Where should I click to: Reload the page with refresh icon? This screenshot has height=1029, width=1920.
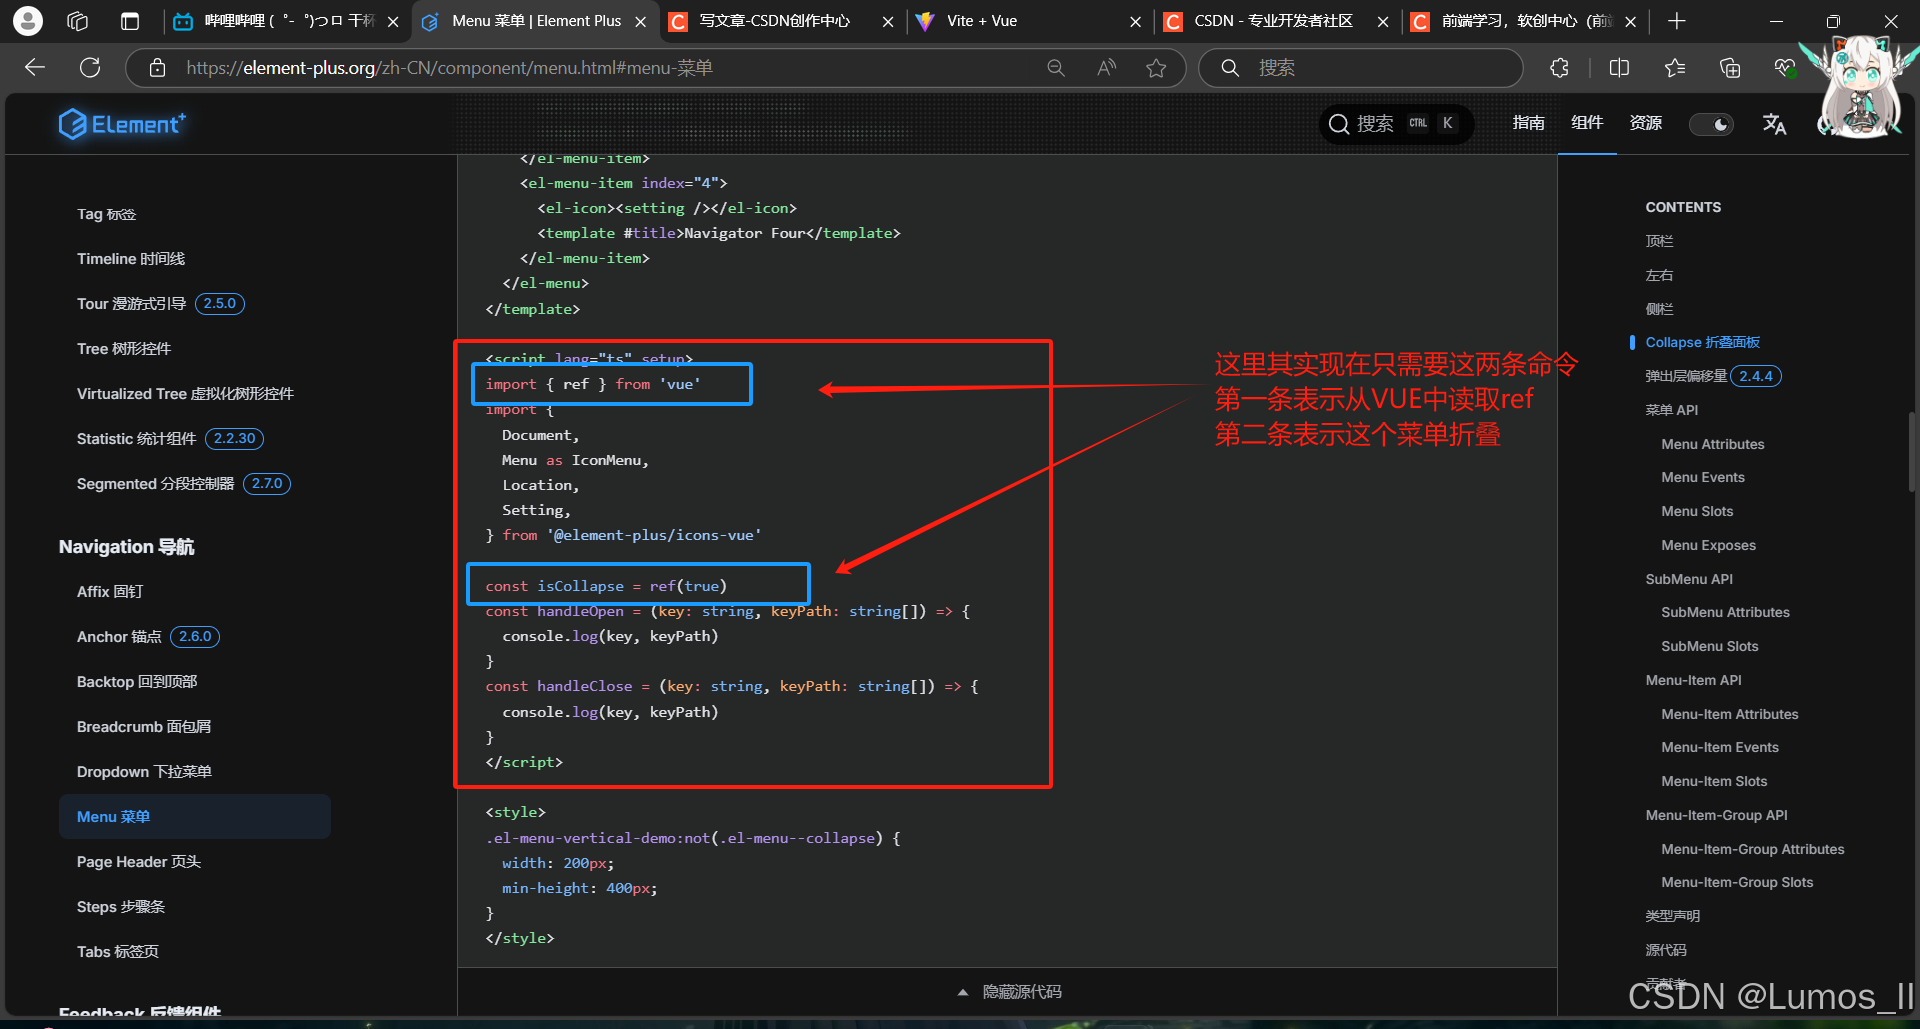90,67
